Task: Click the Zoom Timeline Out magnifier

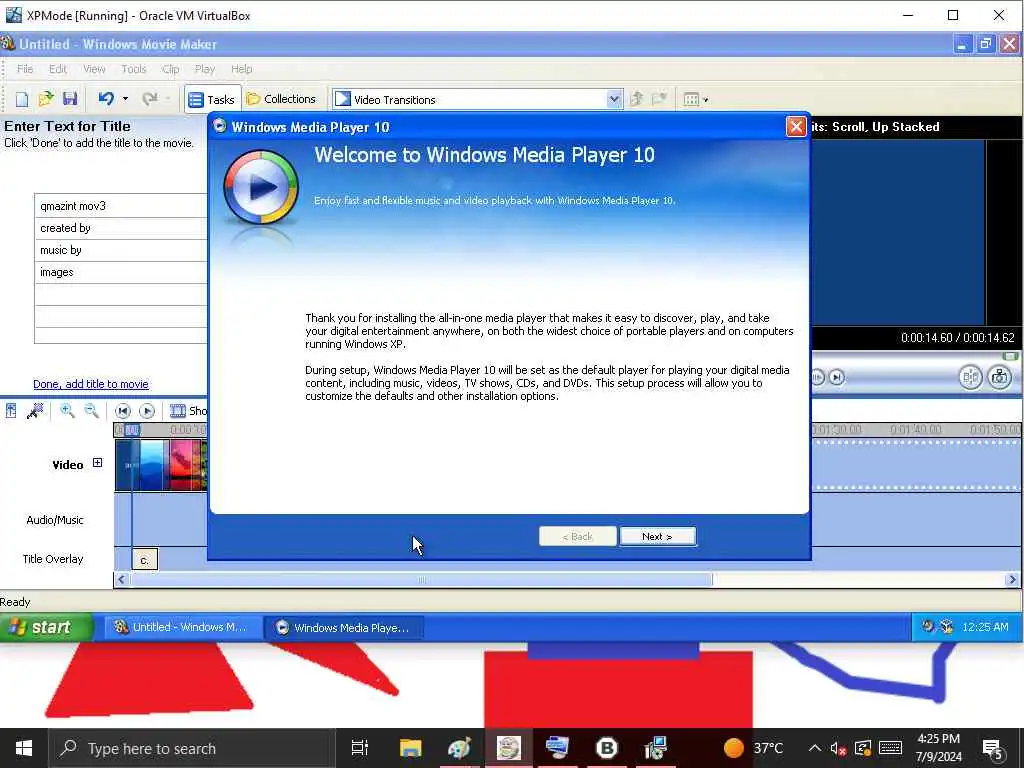Action: [91, 411]
